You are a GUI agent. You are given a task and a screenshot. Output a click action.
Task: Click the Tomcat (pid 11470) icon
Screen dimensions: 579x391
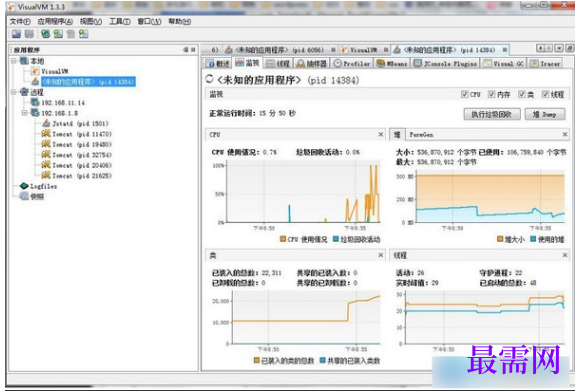pos(46,134)
